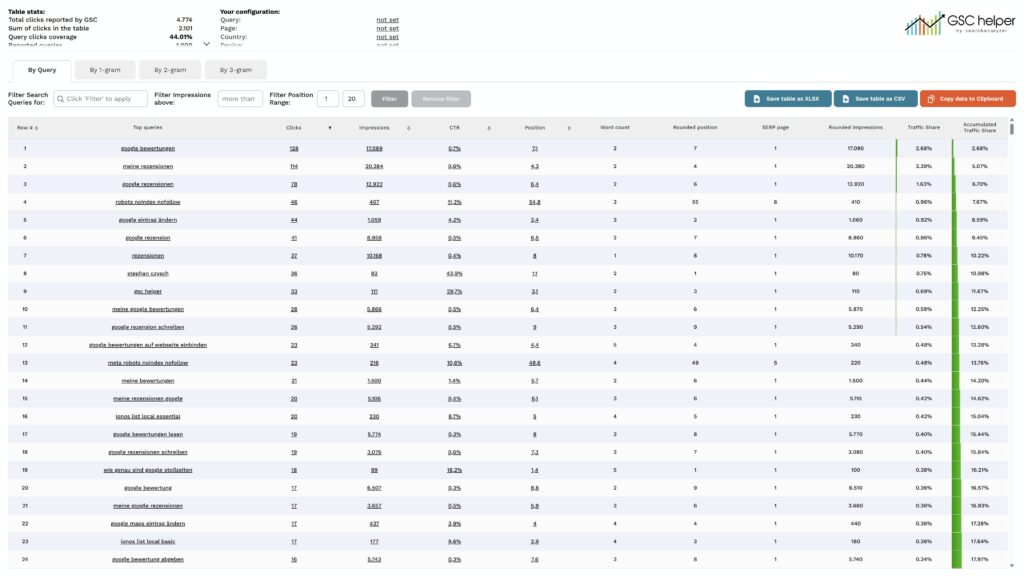1024x576 pixels.
Task: Focus the Filter Impressions 'more than' field
Action: [x=240, y=99]
